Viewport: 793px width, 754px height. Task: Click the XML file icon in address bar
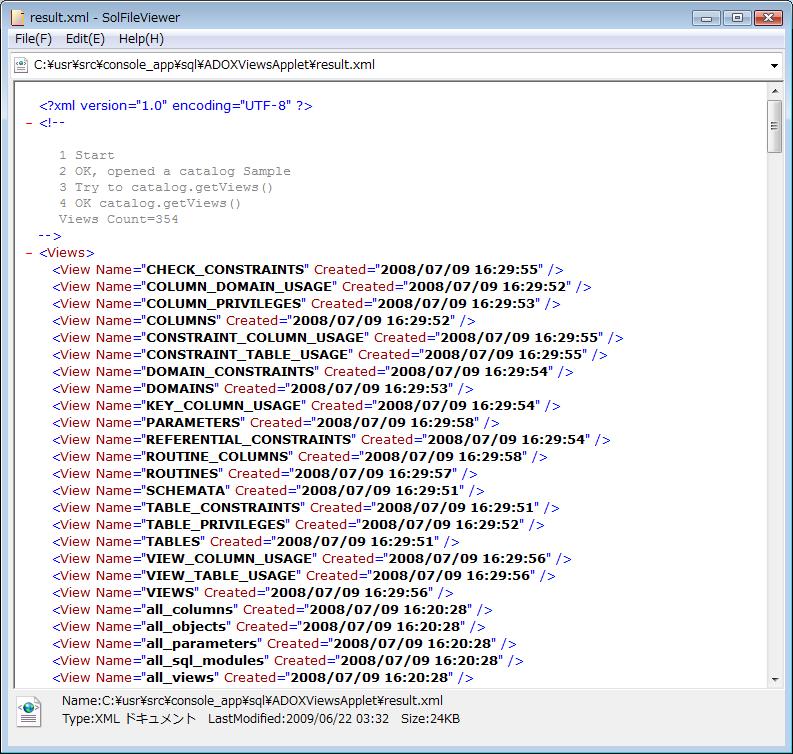tap(21, 65)
